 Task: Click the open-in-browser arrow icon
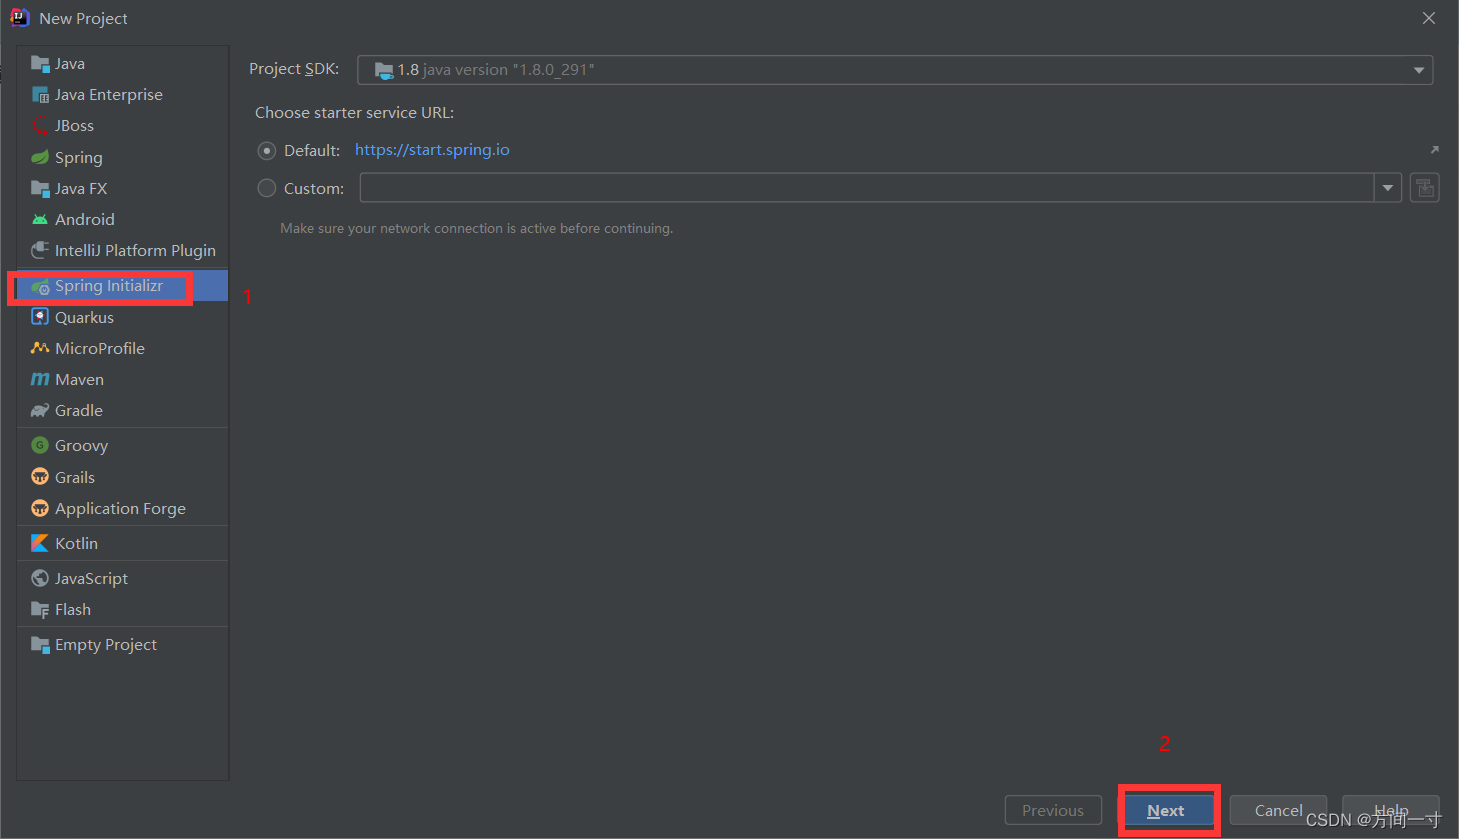1434,150
